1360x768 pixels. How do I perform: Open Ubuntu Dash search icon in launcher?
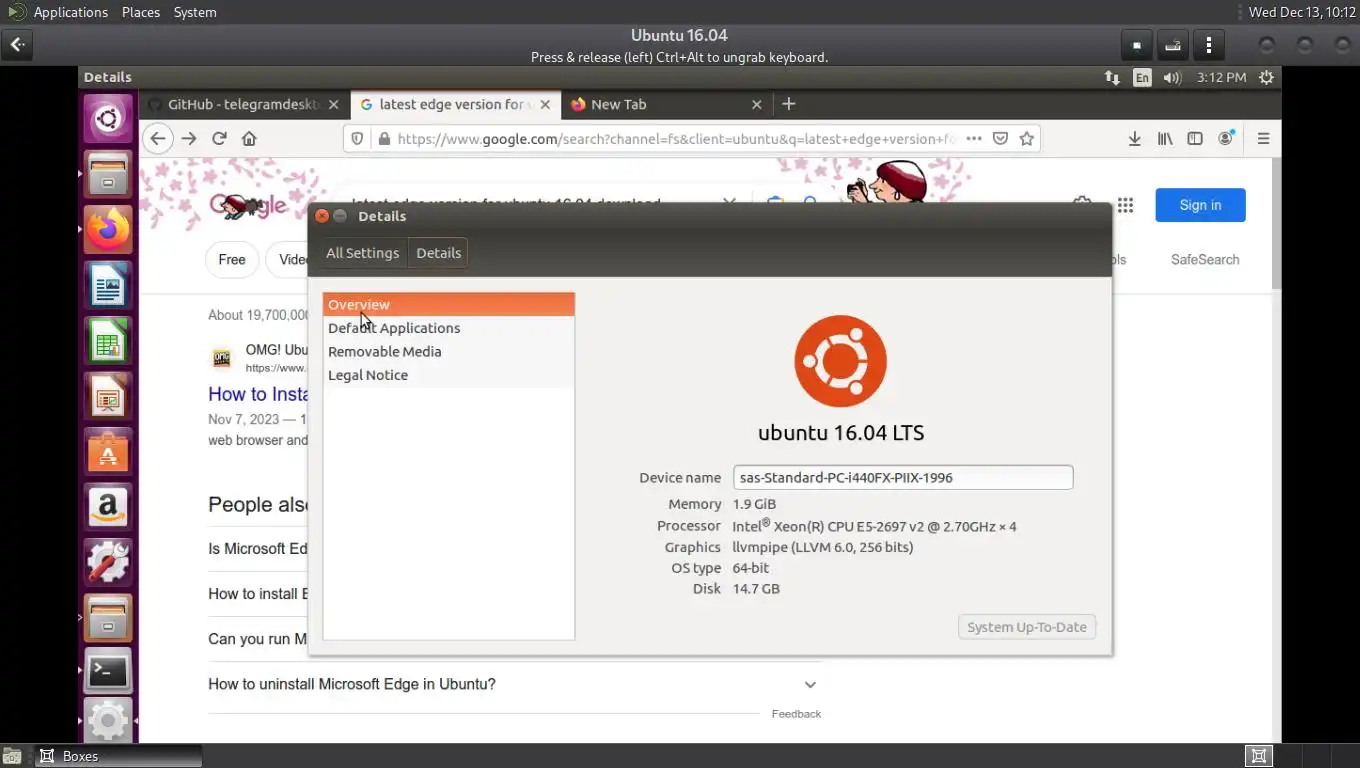108,120
